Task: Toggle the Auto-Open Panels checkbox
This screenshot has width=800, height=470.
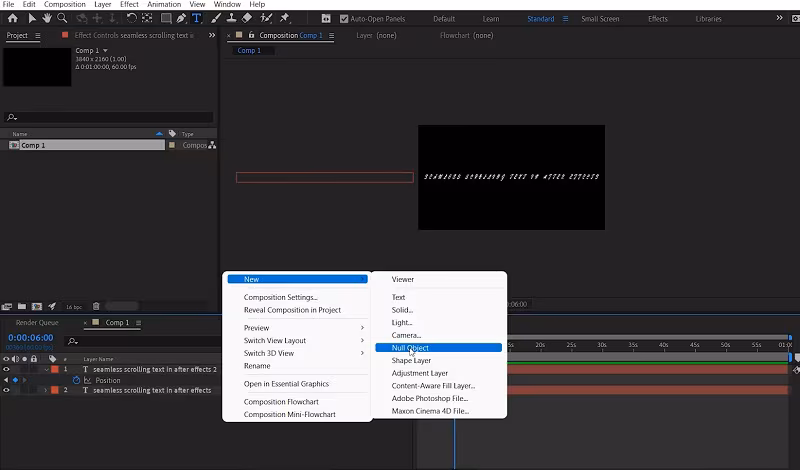Action: click(x=344, y=19)
